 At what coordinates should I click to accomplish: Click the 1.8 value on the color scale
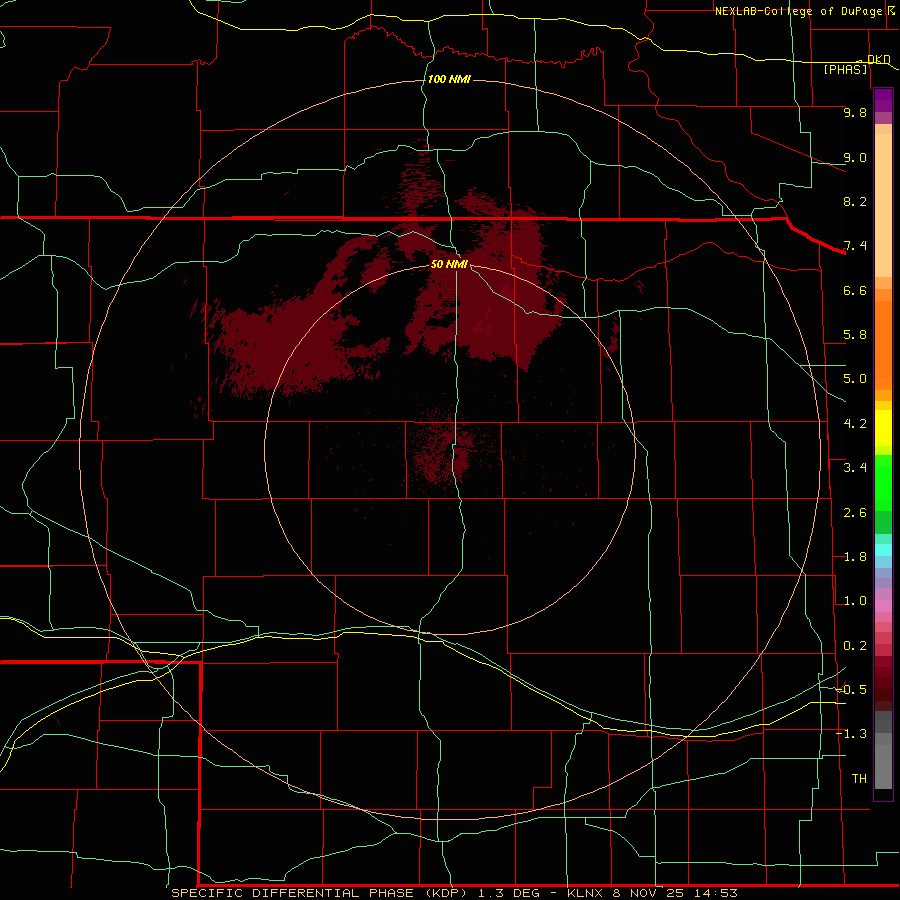855,557
